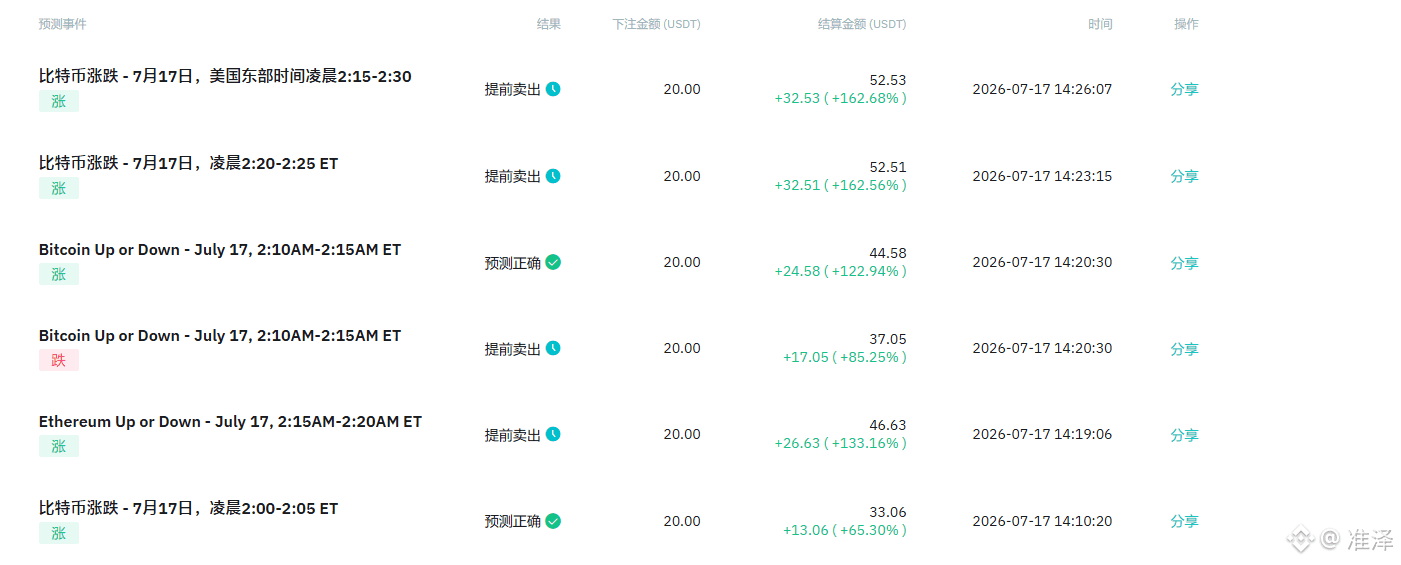Open 比特币涨跌 美国东部时间凌晨2:15-2:30 event

(225, 76)
